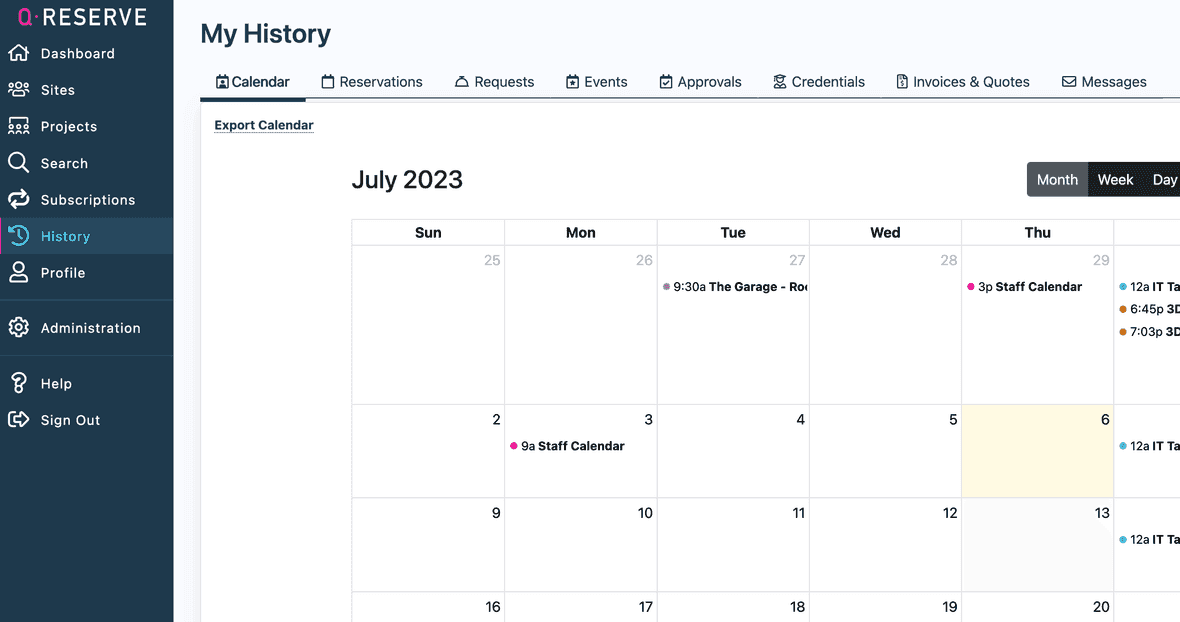Click the Dashboard home icon in sidebar
The width and height of the screenshot is (1180, 622).
pos(18,53)
